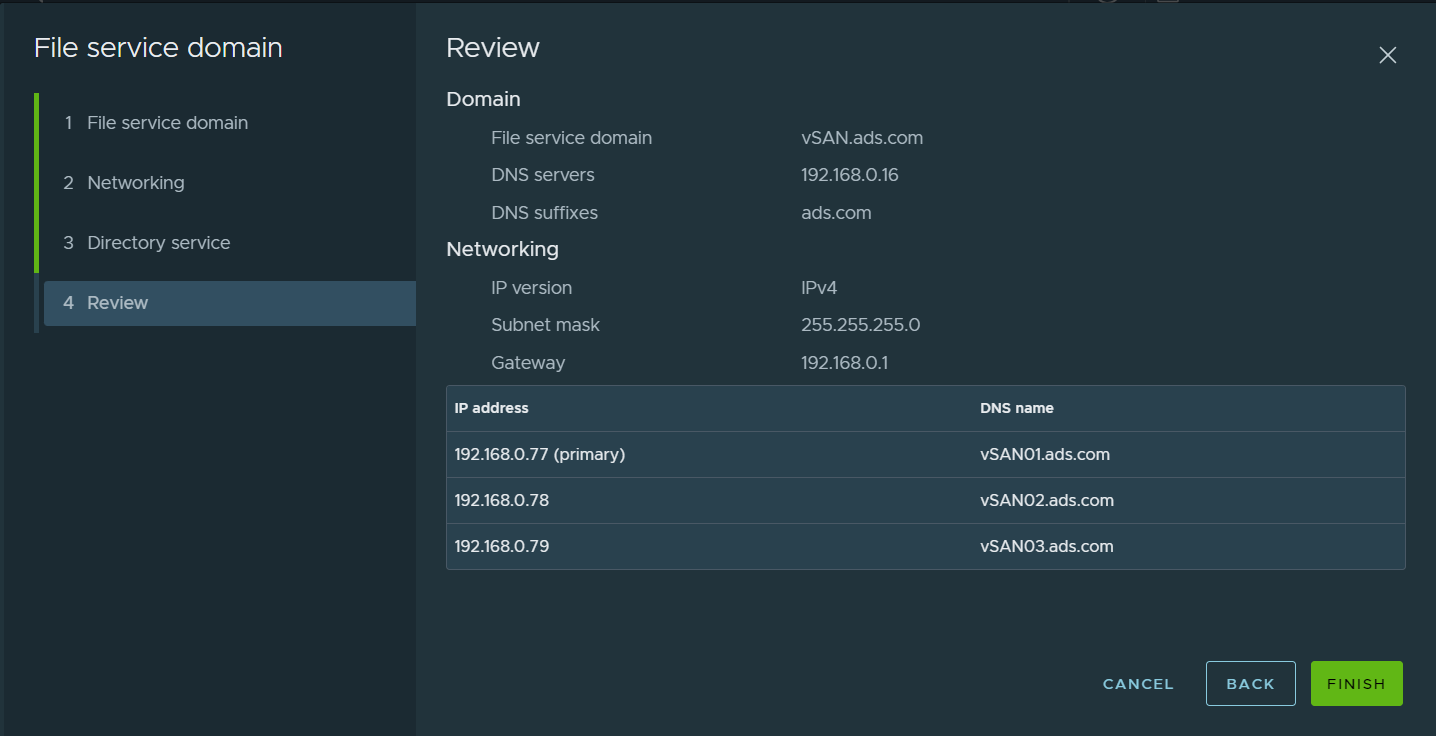The height and width of the screenshot is (736, 1436).
Task: Click the Subnet mask label
Action: (546, 325)
